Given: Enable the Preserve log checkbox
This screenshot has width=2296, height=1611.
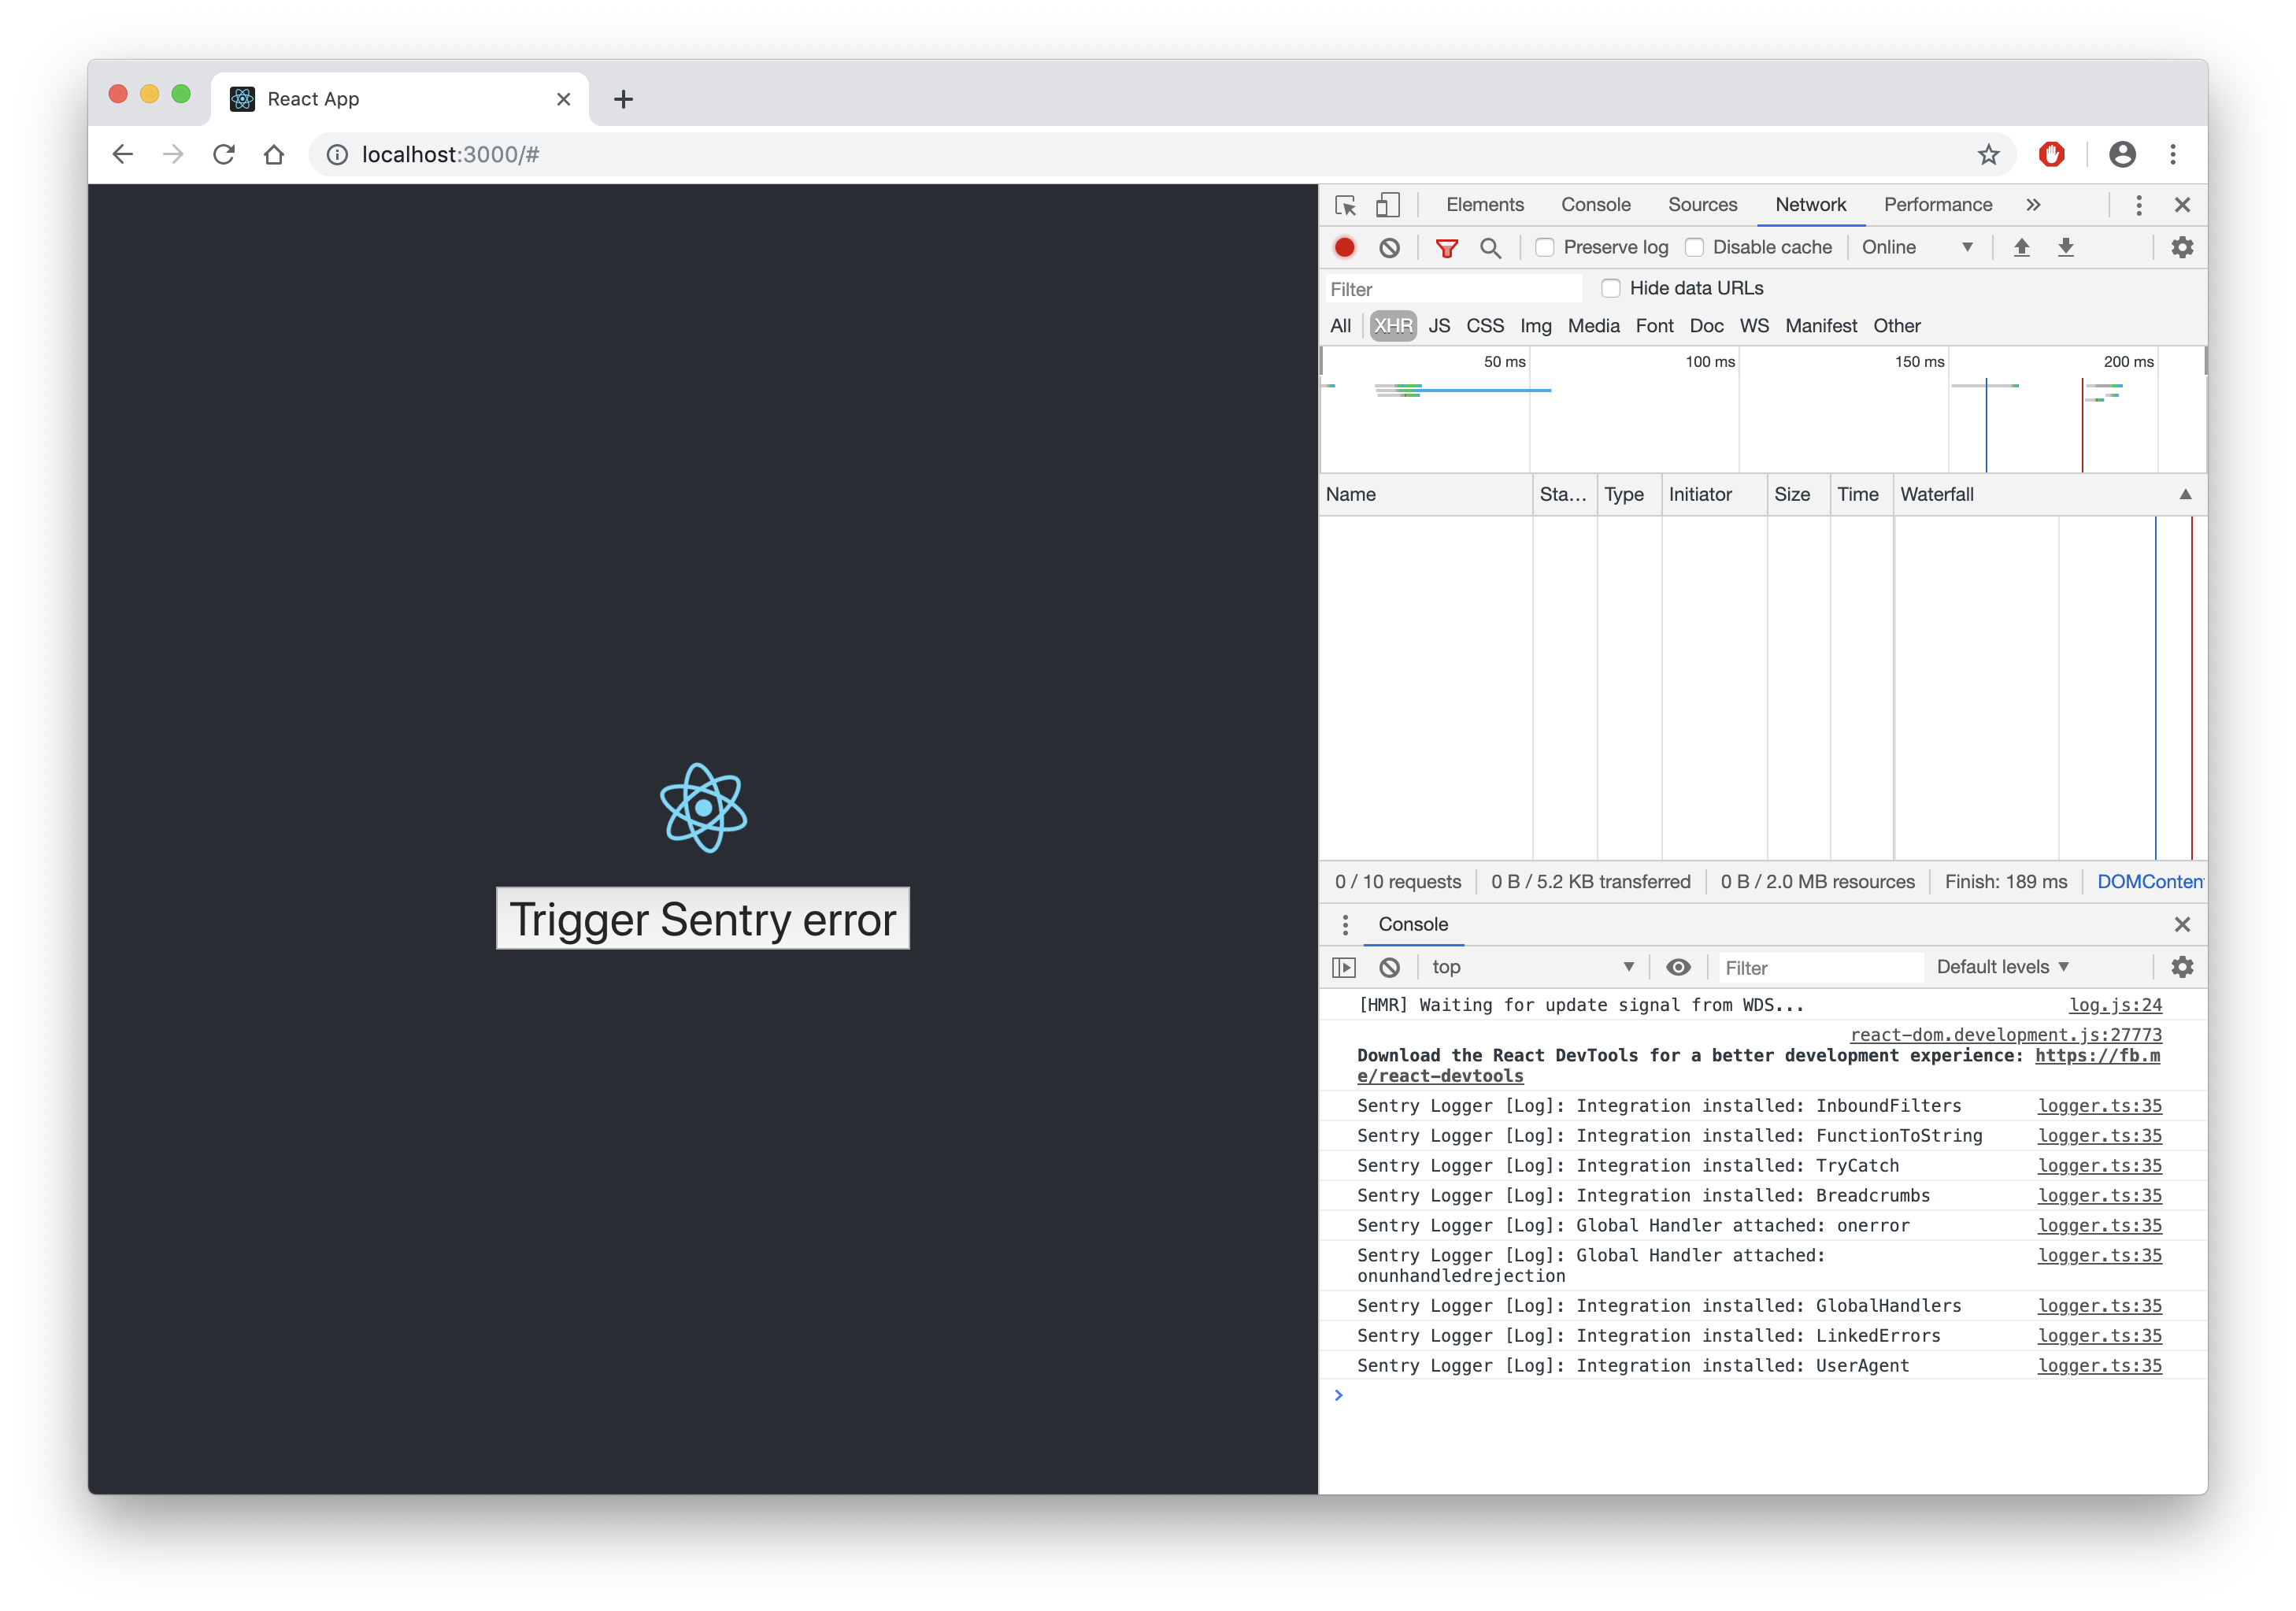Looking at the screenshot, I should point(1545,247).
